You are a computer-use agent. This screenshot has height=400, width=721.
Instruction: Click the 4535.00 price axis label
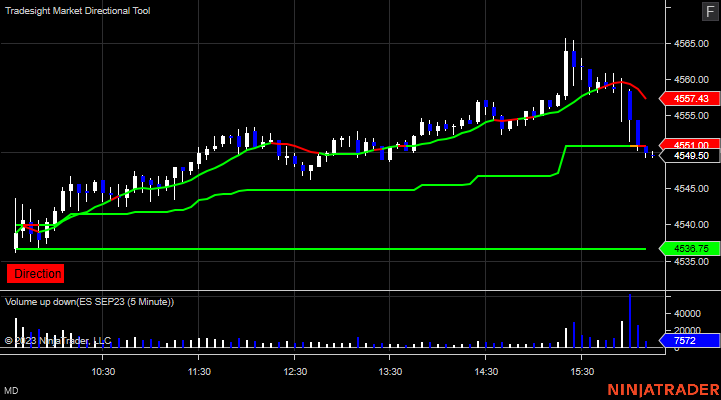[691, 261]
